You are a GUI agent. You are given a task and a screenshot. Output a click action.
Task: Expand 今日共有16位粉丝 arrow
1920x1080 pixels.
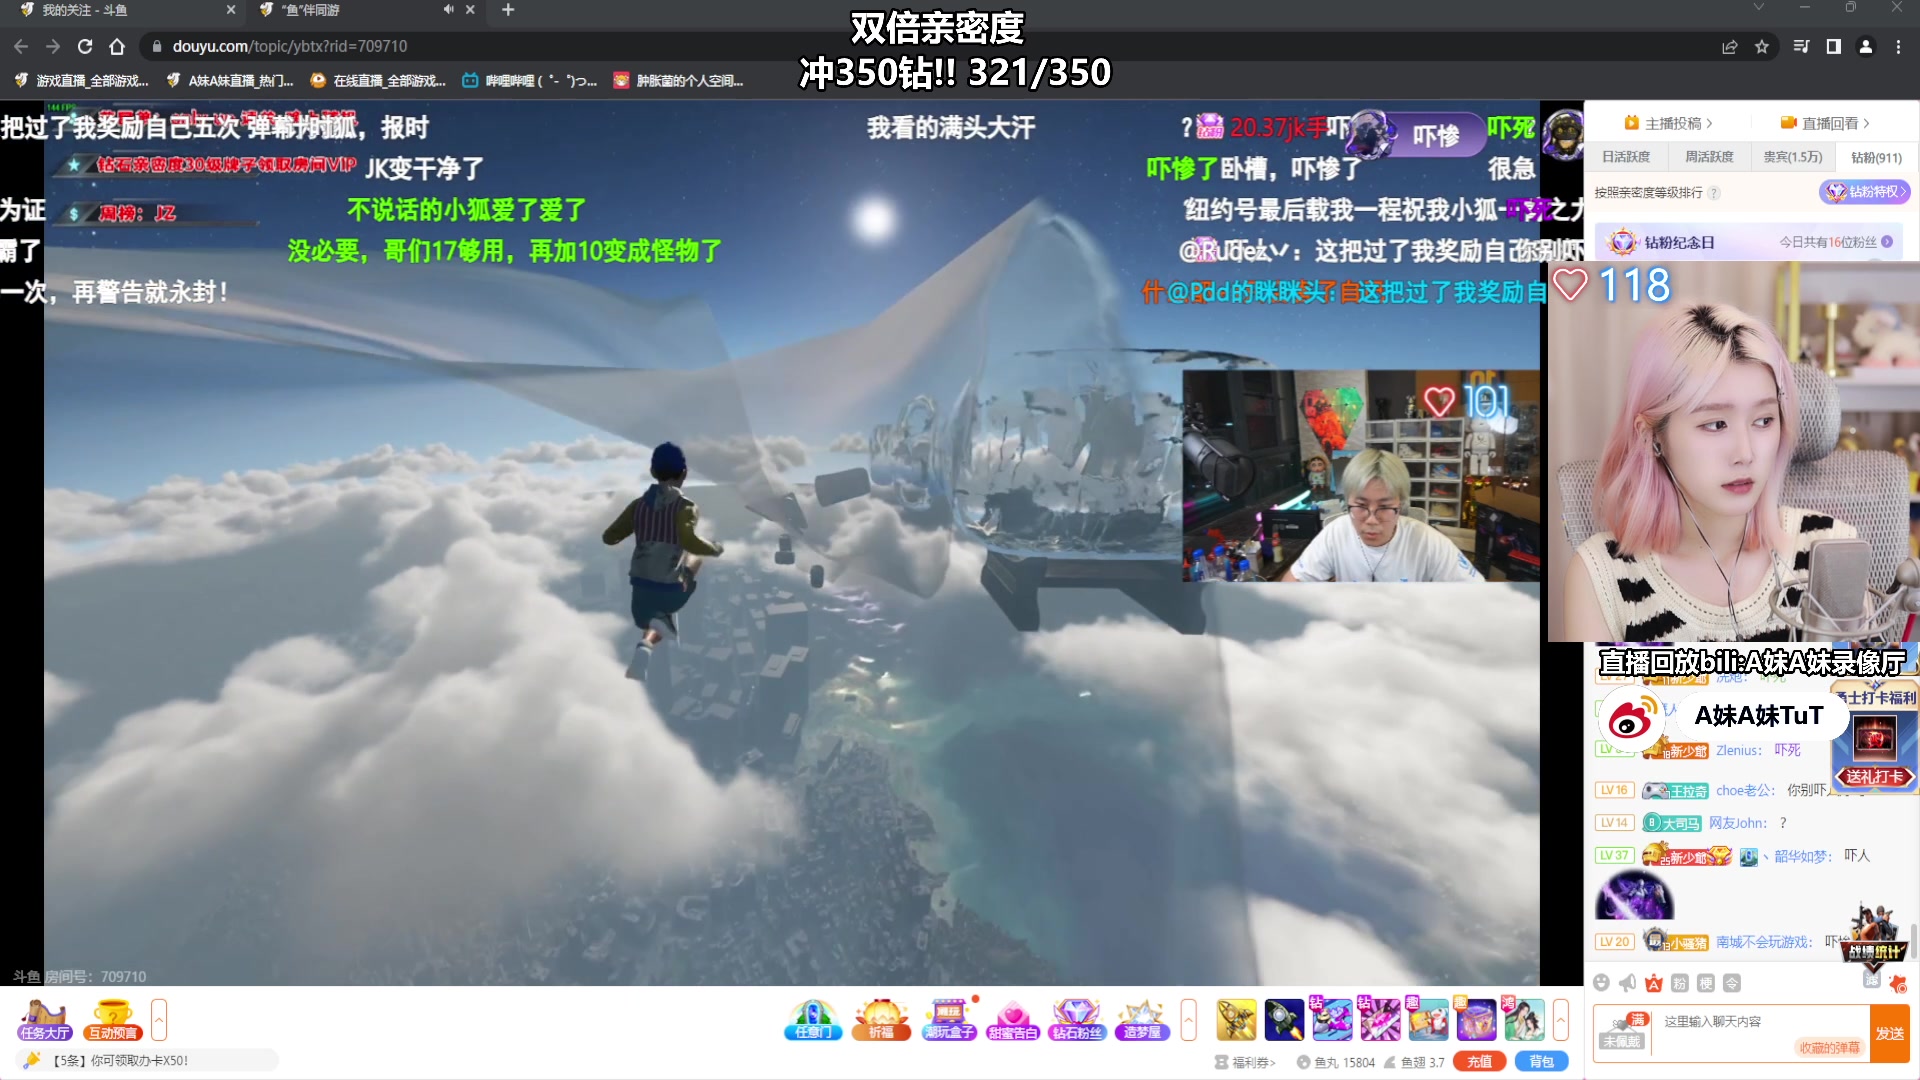pyautogui.click(x=1887, y=242)
